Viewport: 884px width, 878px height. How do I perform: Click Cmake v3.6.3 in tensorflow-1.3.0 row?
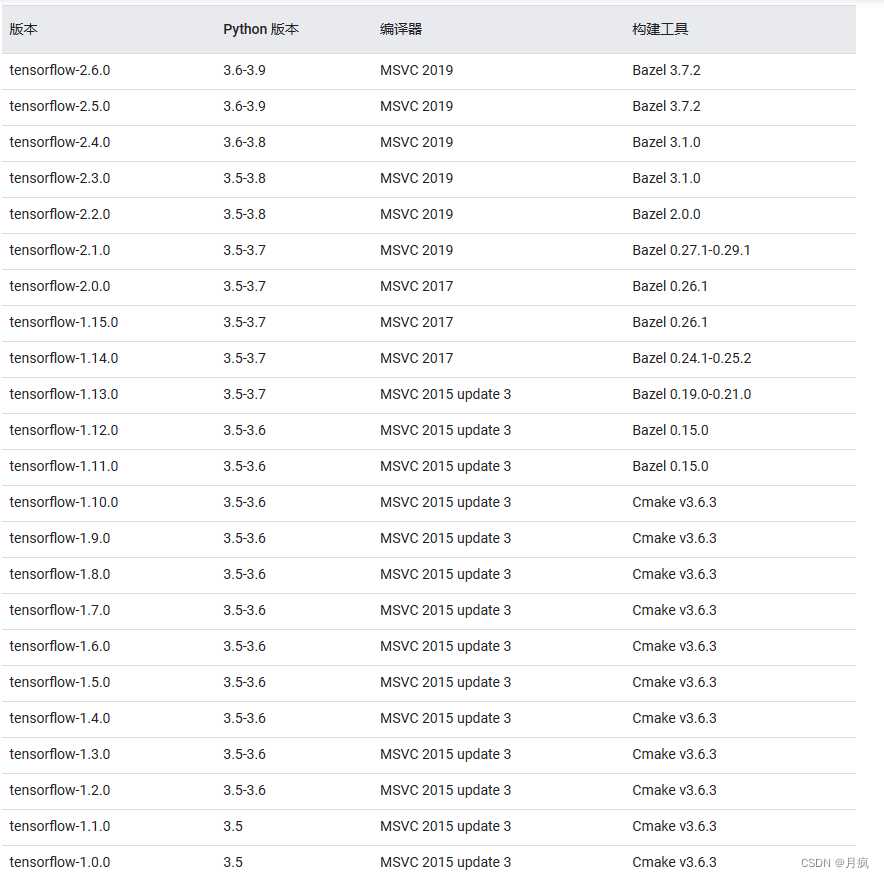pos(674,755)
